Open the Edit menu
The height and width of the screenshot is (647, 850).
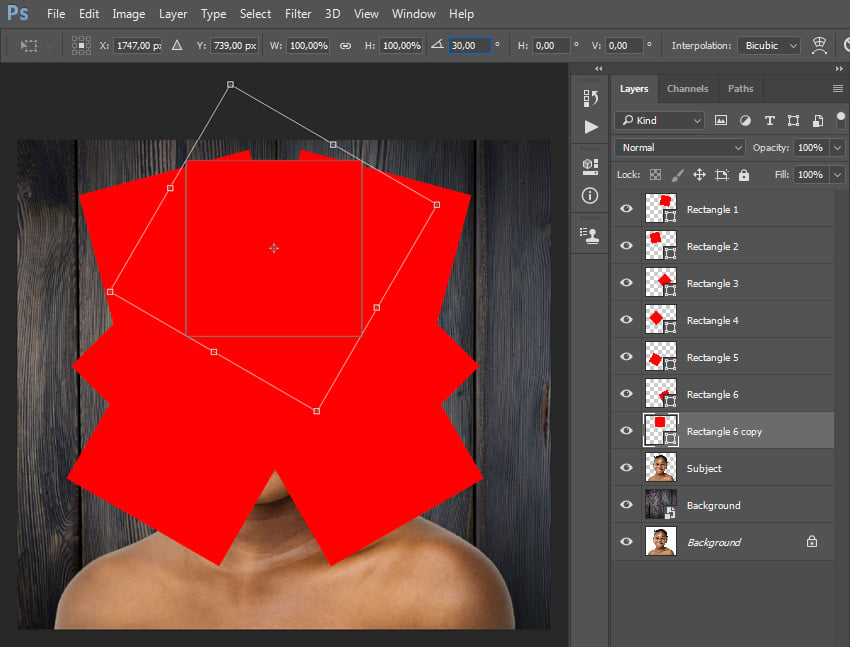89,14
